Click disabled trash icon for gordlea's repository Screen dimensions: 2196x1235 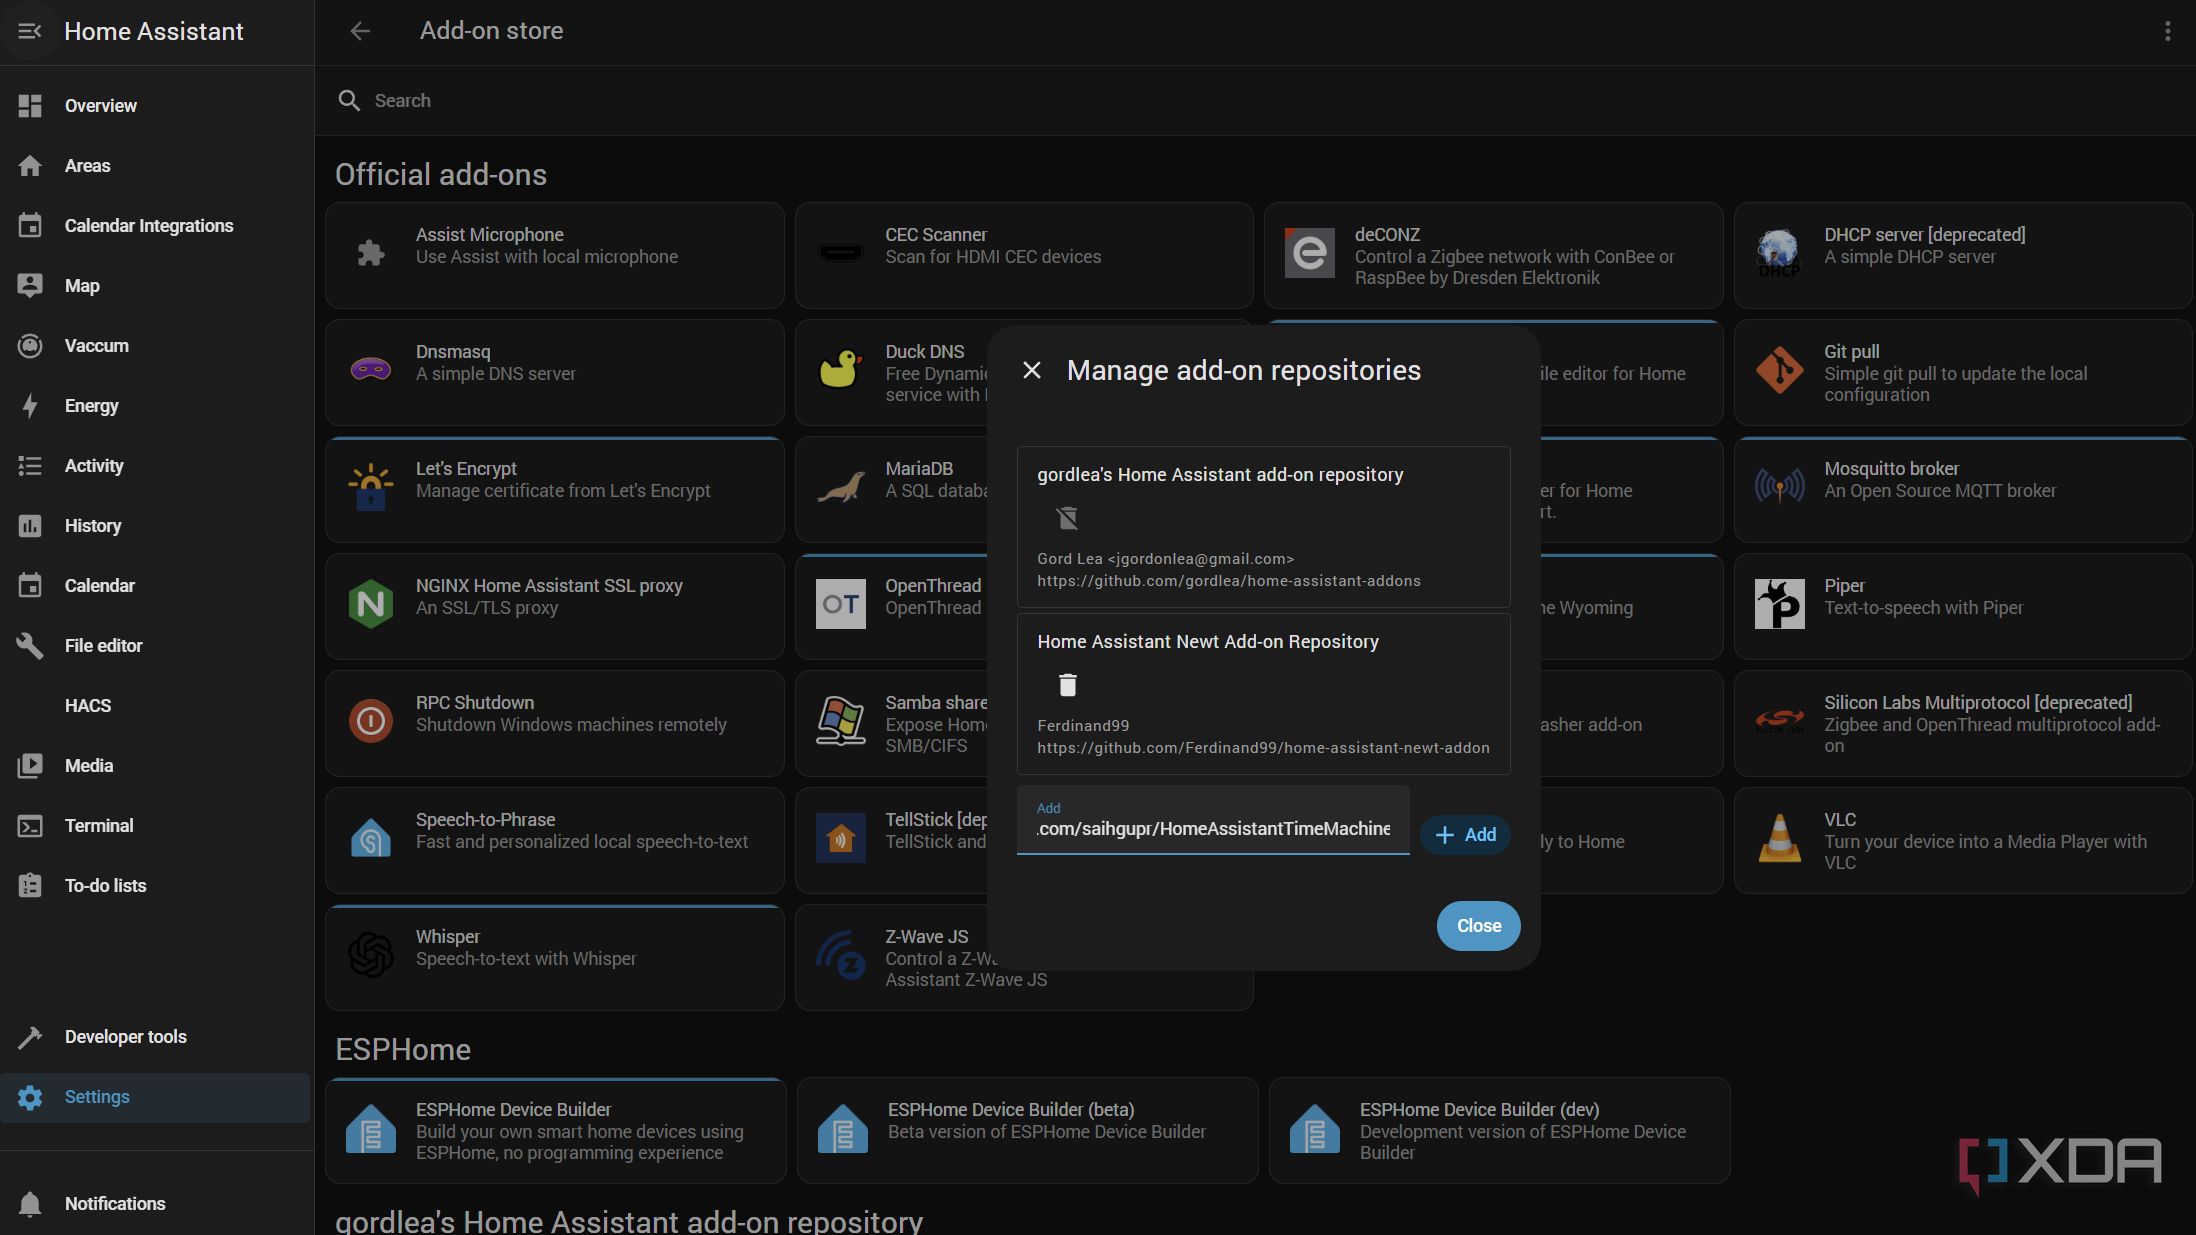coord(1068,518)
